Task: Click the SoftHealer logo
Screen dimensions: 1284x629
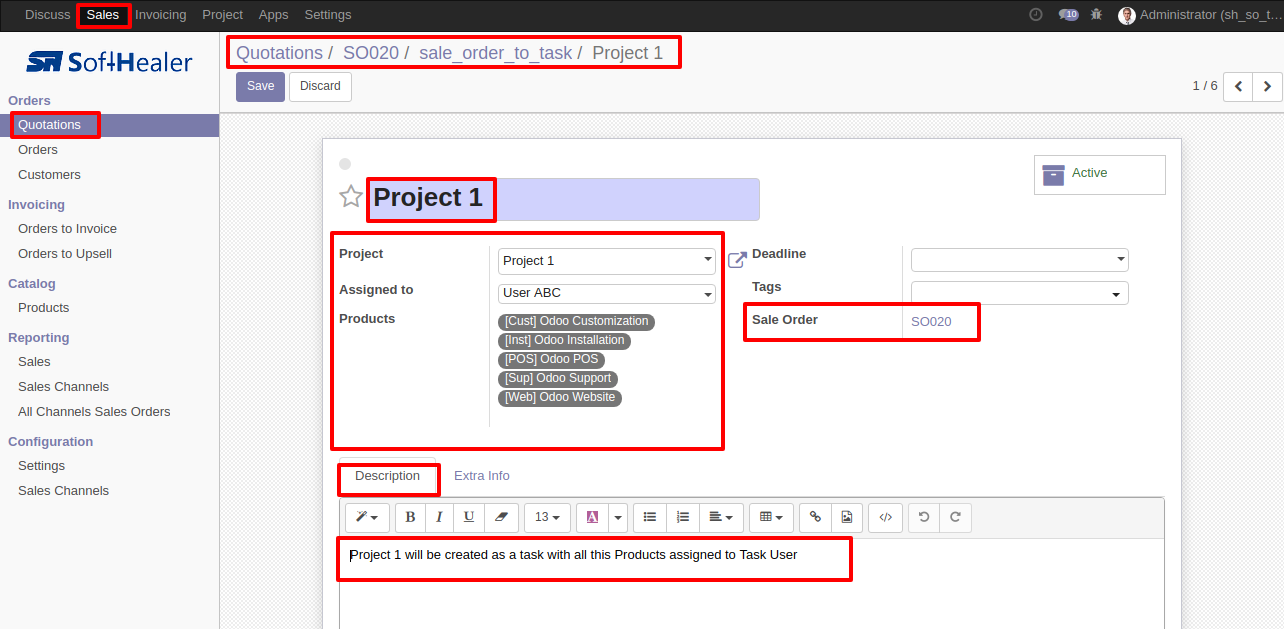Action: click(x=109, y=62)
